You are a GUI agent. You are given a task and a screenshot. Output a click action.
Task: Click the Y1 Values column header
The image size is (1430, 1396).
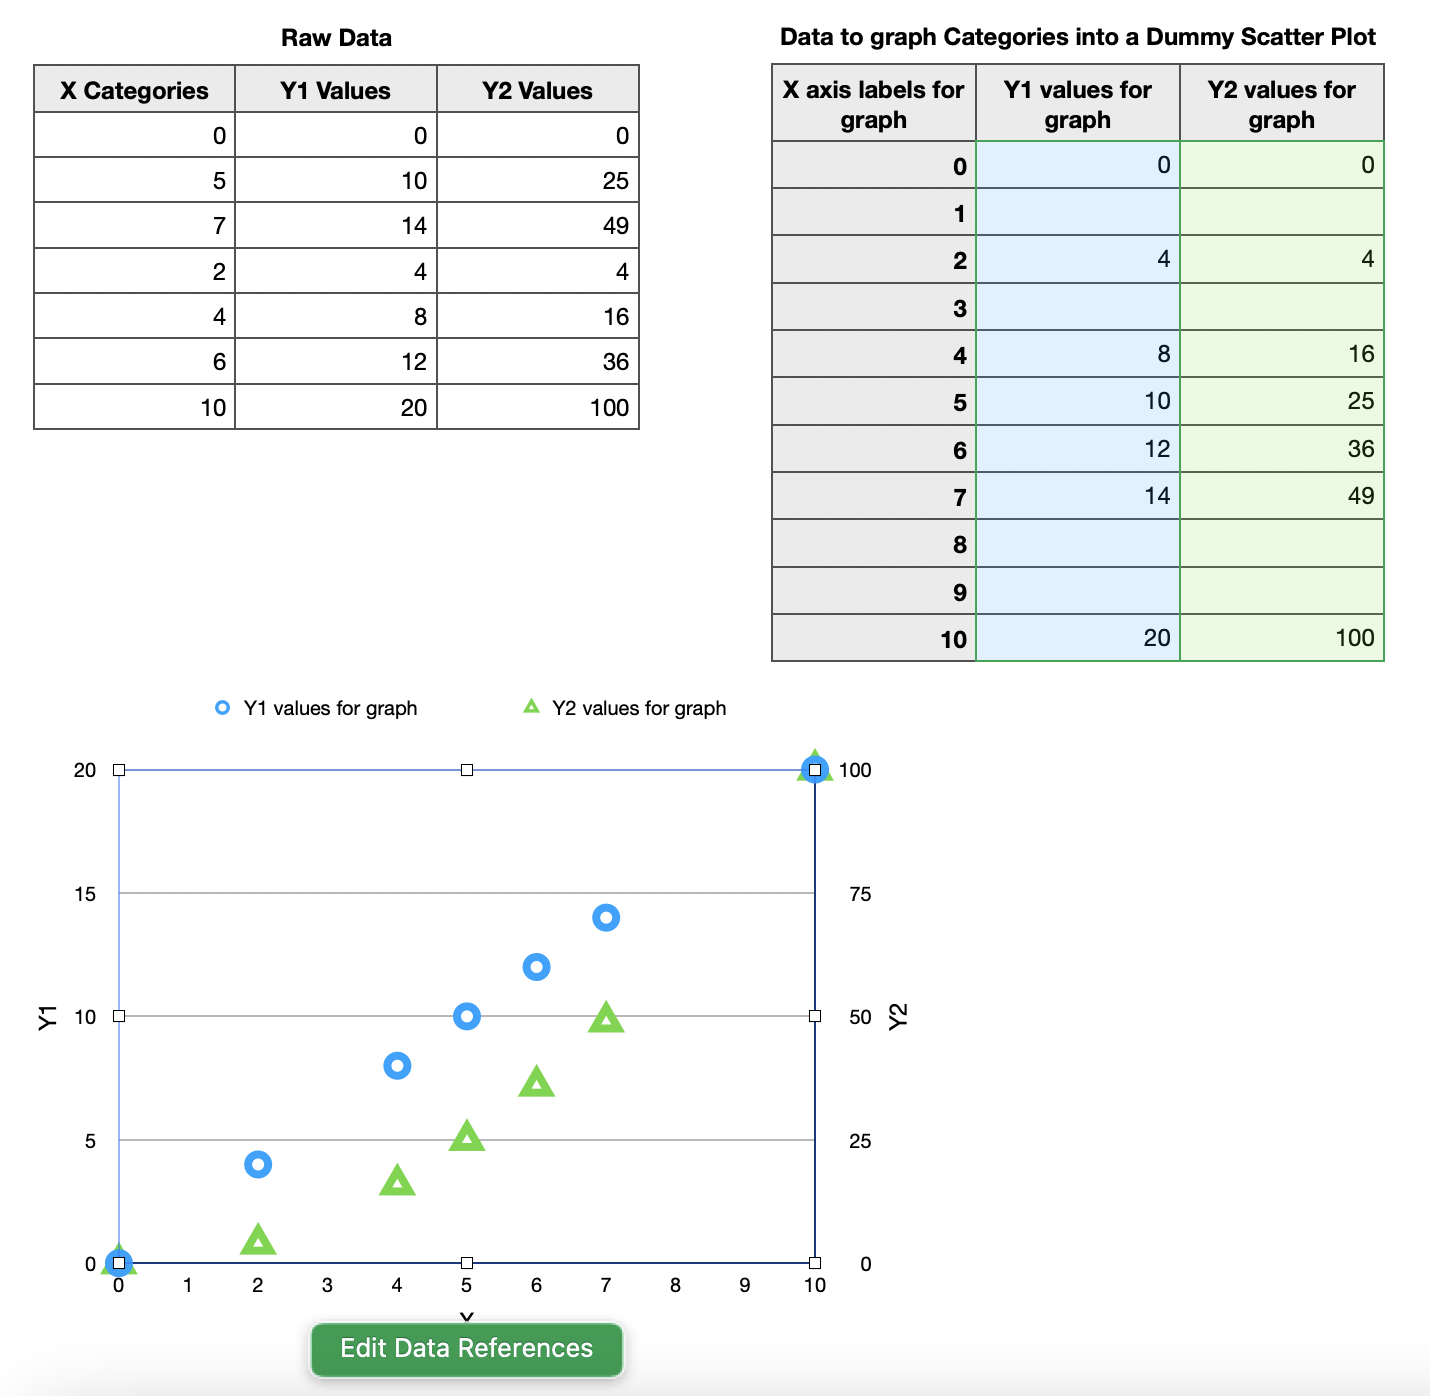click(x=335, y=89)
